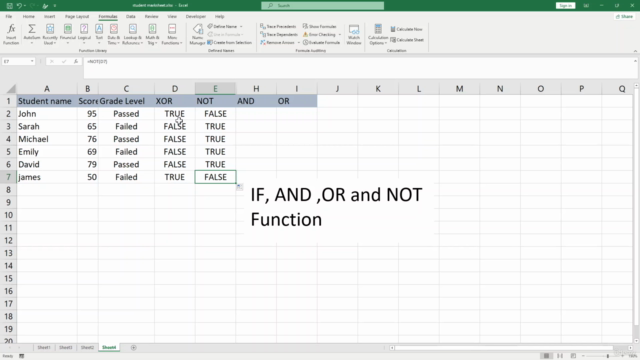Select the 'Michael' cell
This screenshot has width=640, height=360.
click(x=47, y=139)
